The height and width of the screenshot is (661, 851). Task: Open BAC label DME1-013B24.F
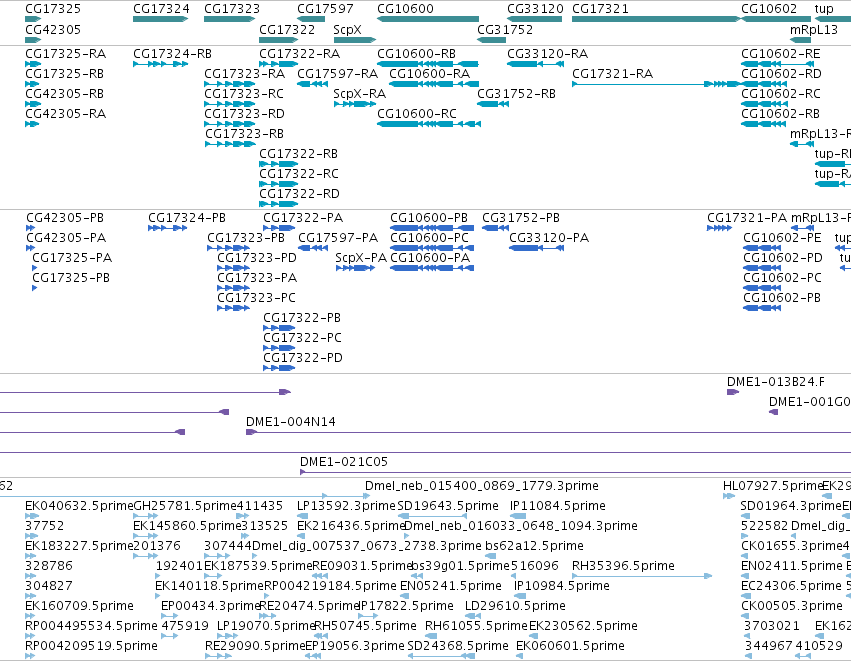[x=776, y=382]
